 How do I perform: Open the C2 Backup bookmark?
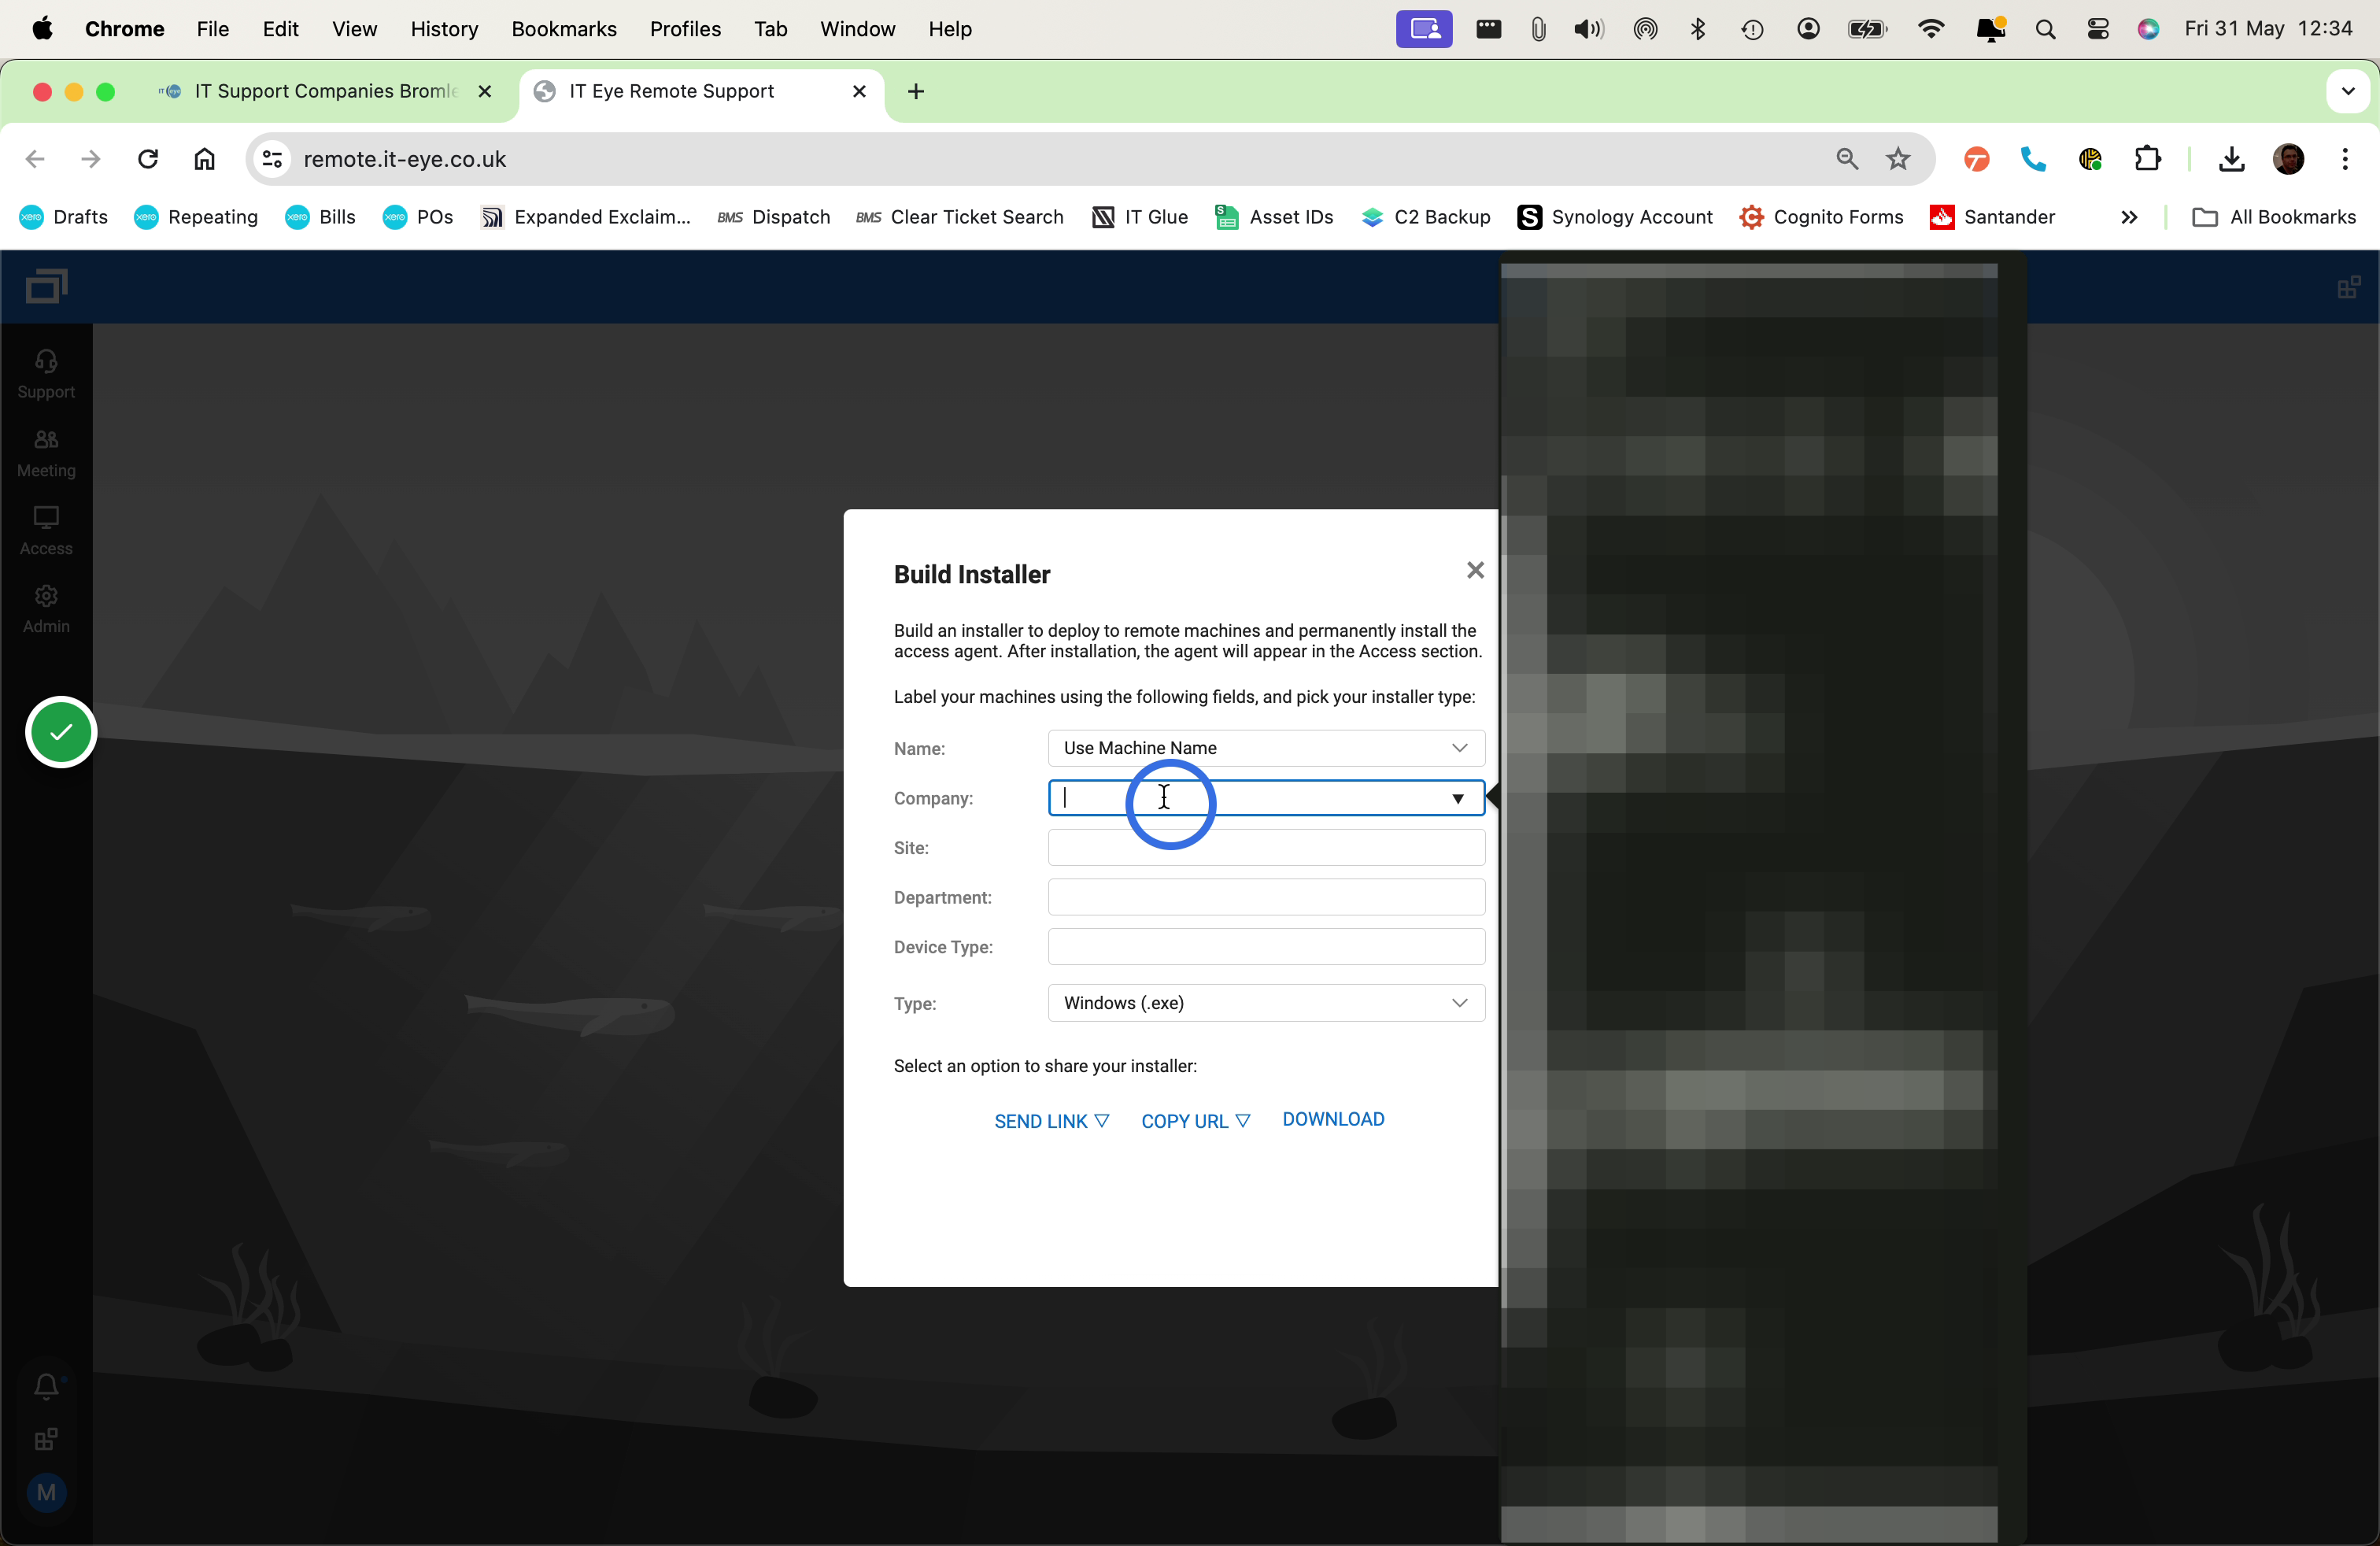[x=1426, y=217]
